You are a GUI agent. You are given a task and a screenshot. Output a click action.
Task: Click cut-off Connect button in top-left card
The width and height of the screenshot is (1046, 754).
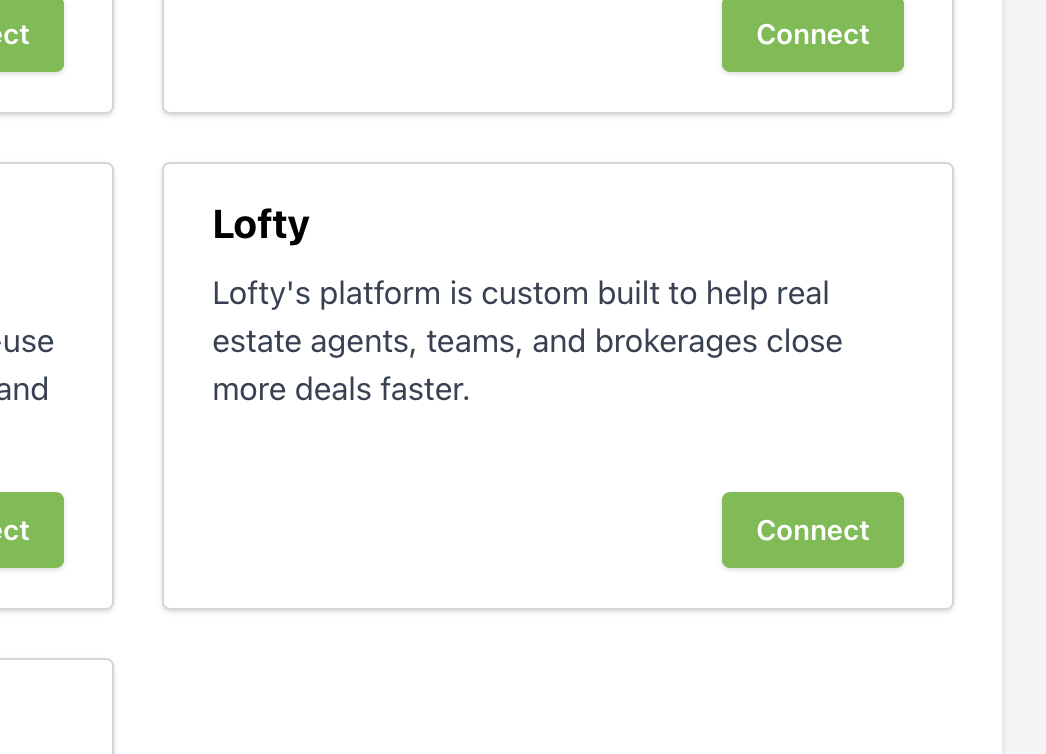click(30, 35)
